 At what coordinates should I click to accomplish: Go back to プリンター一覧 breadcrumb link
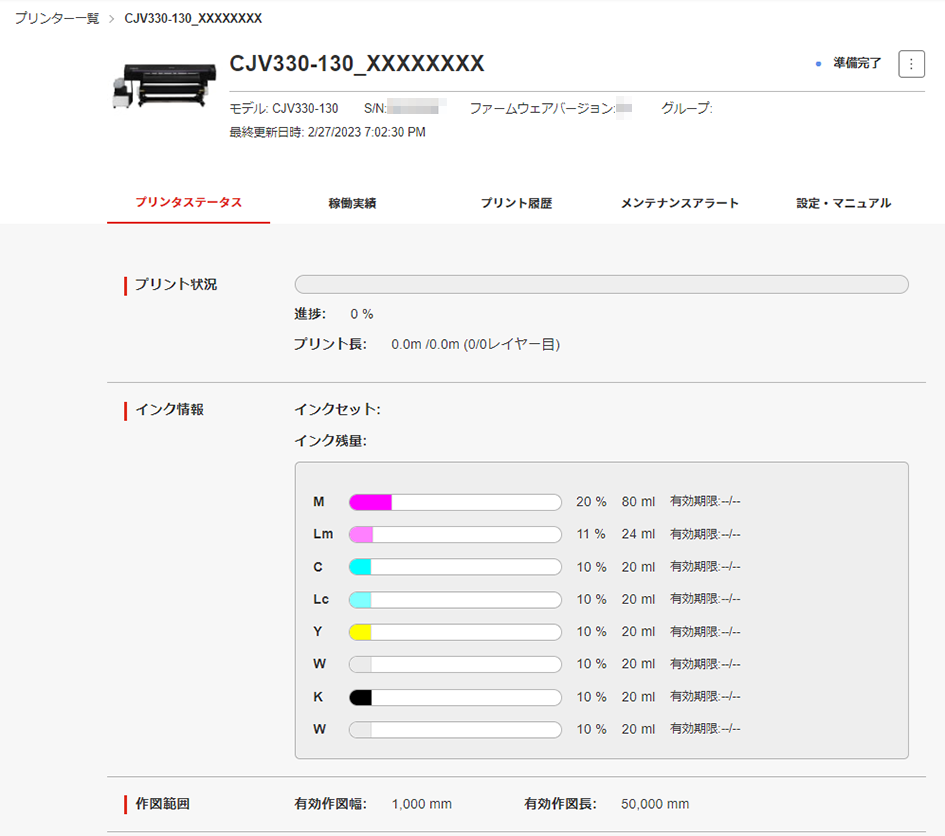tap(56, 19)
